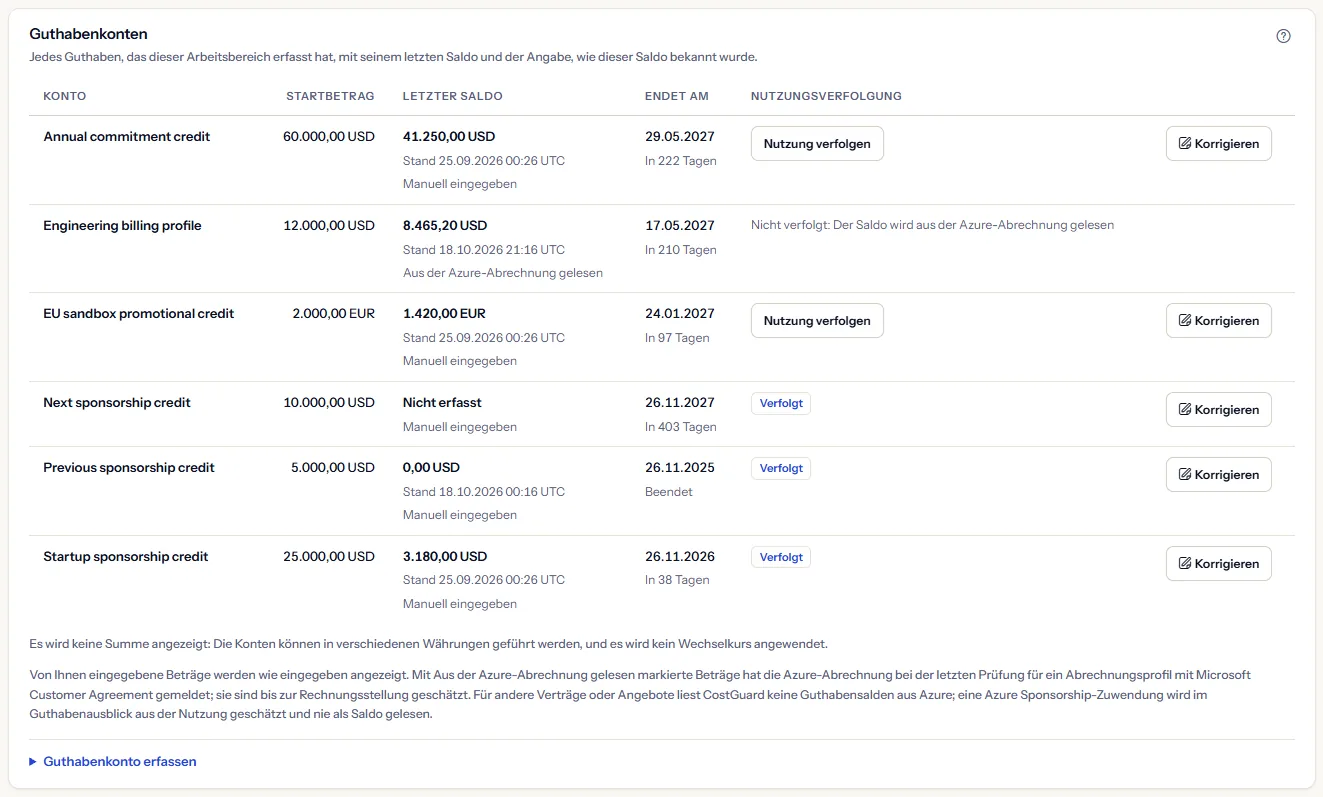Click the Nicht erfasst balance text

point(442,402)
